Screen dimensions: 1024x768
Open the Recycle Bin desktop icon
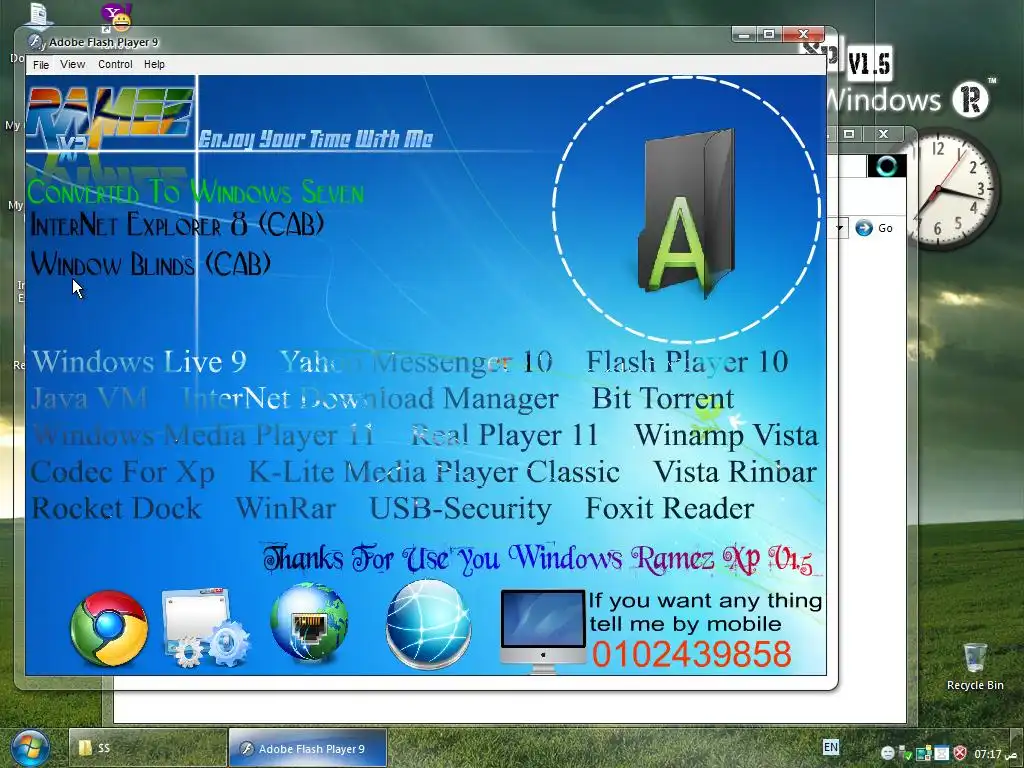tap(974, 665)
